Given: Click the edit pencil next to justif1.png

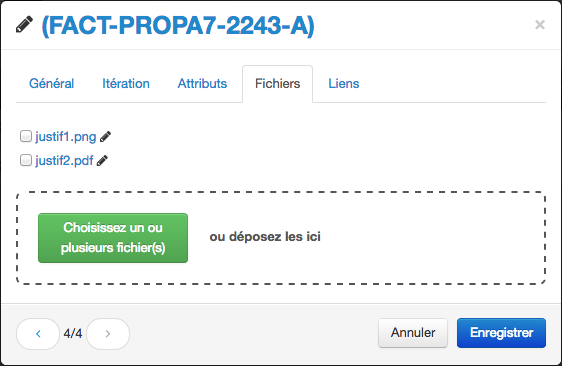Looking at the screenshot, I should pos(105,137).
